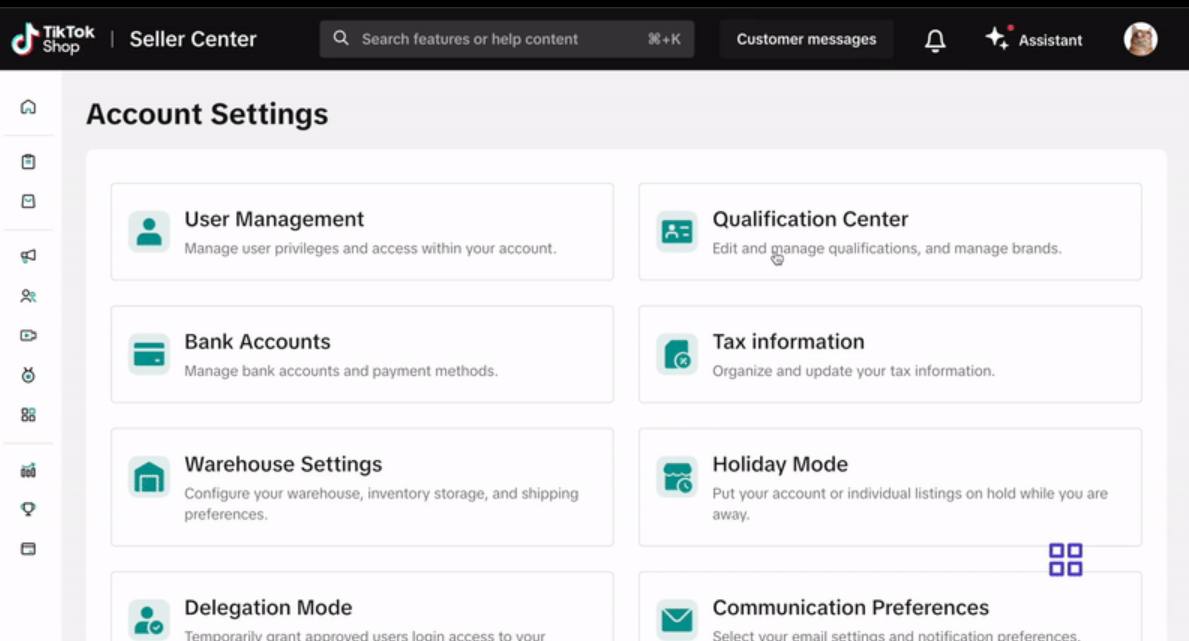
Task: Click the Seller Center title link
Action: [193, 39]
